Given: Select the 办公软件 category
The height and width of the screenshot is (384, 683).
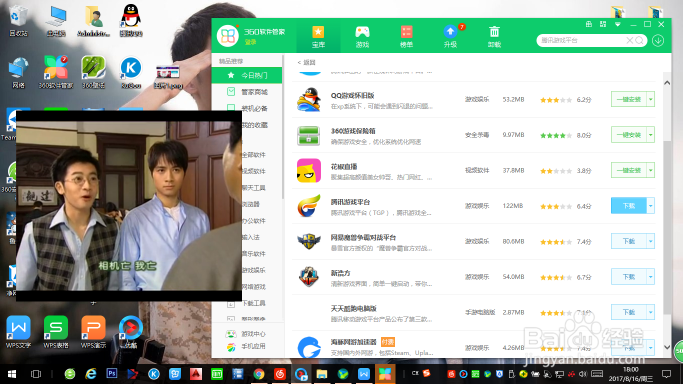Looking at the screenshot, I should coord(254,221).
